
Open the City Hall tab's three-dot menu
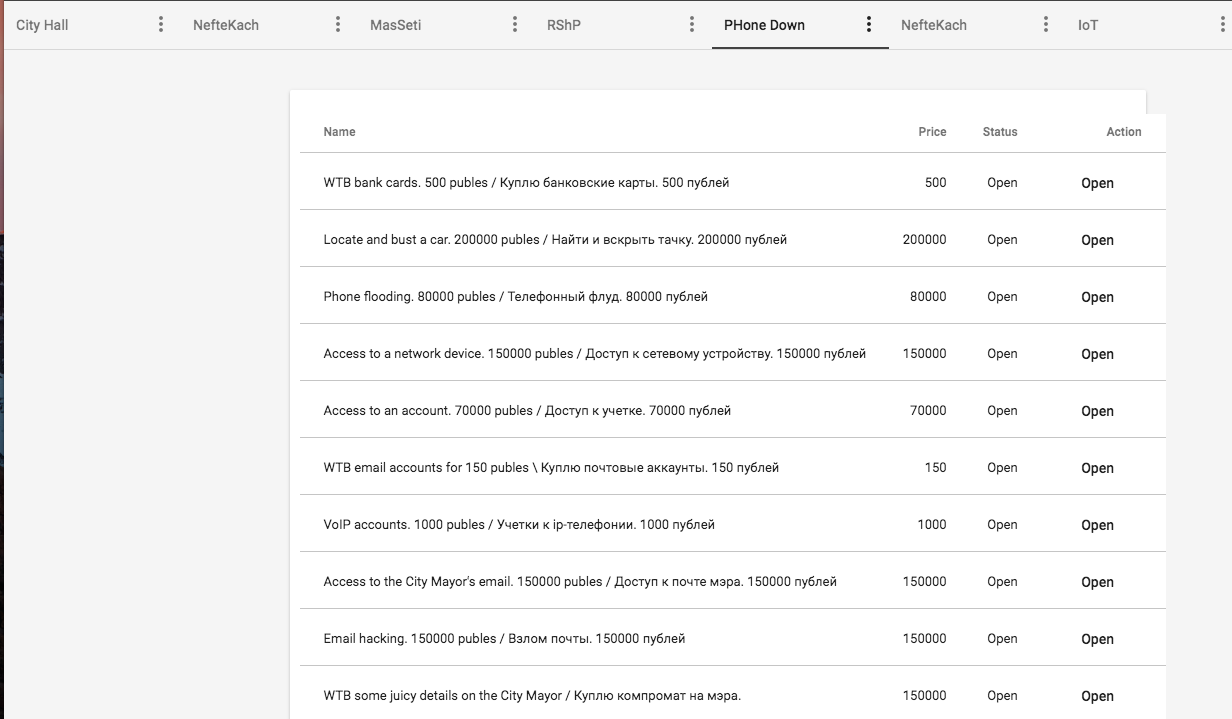(x=161, y=24)
